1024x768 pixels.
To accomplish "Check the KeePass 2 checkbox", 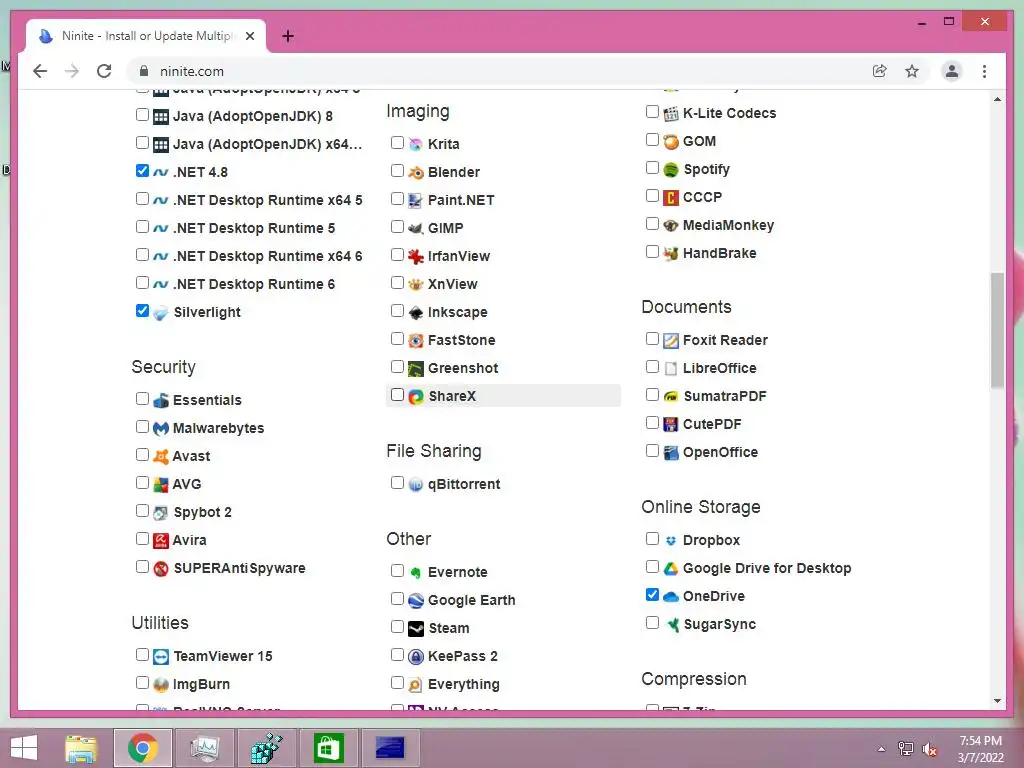I will 397,654.
